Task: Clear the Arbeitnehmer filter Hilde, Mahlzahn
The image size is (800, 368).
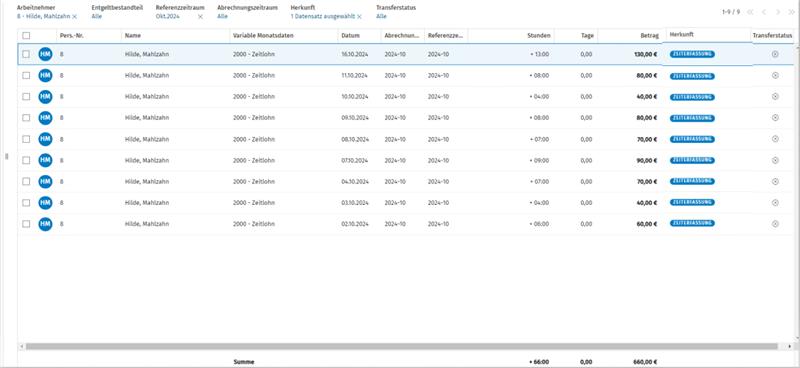Action: coord(74,17)
